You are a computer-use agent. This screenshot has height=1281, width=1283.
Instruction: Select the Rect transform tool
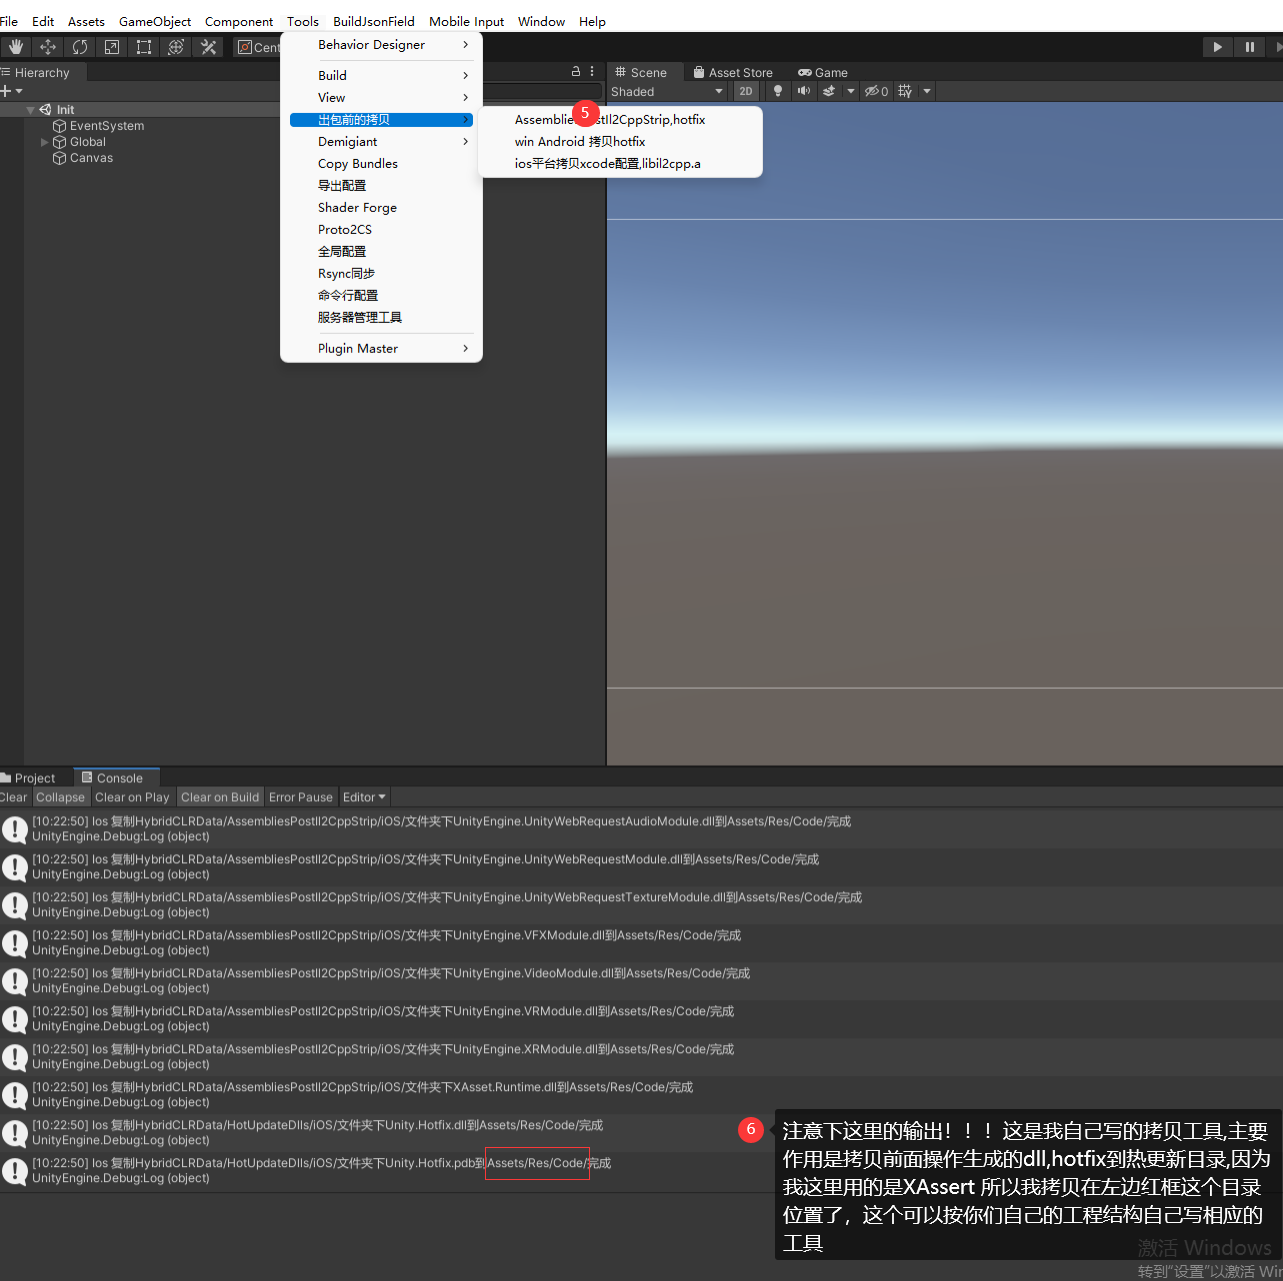coord(144,47)
